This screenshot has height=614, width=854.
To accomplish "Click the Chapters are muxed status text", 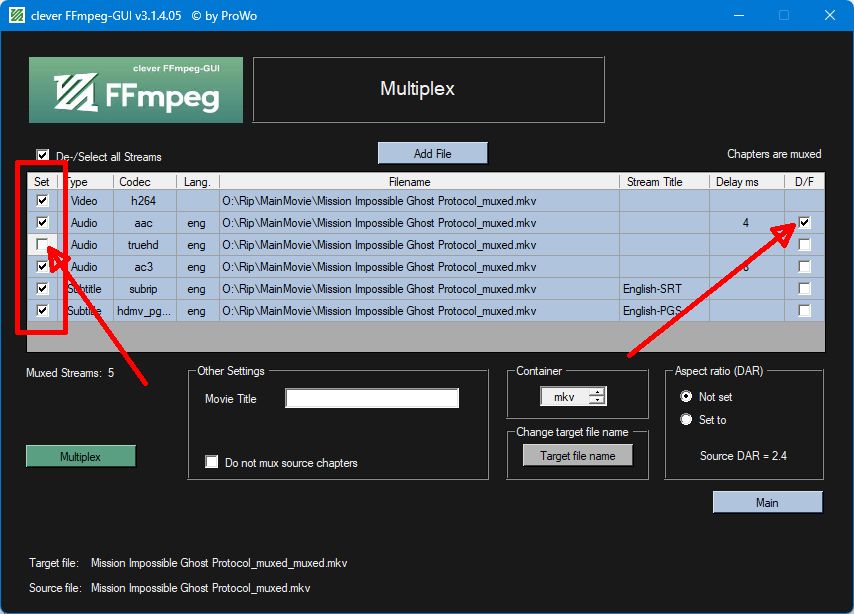I will coord(774,154).
